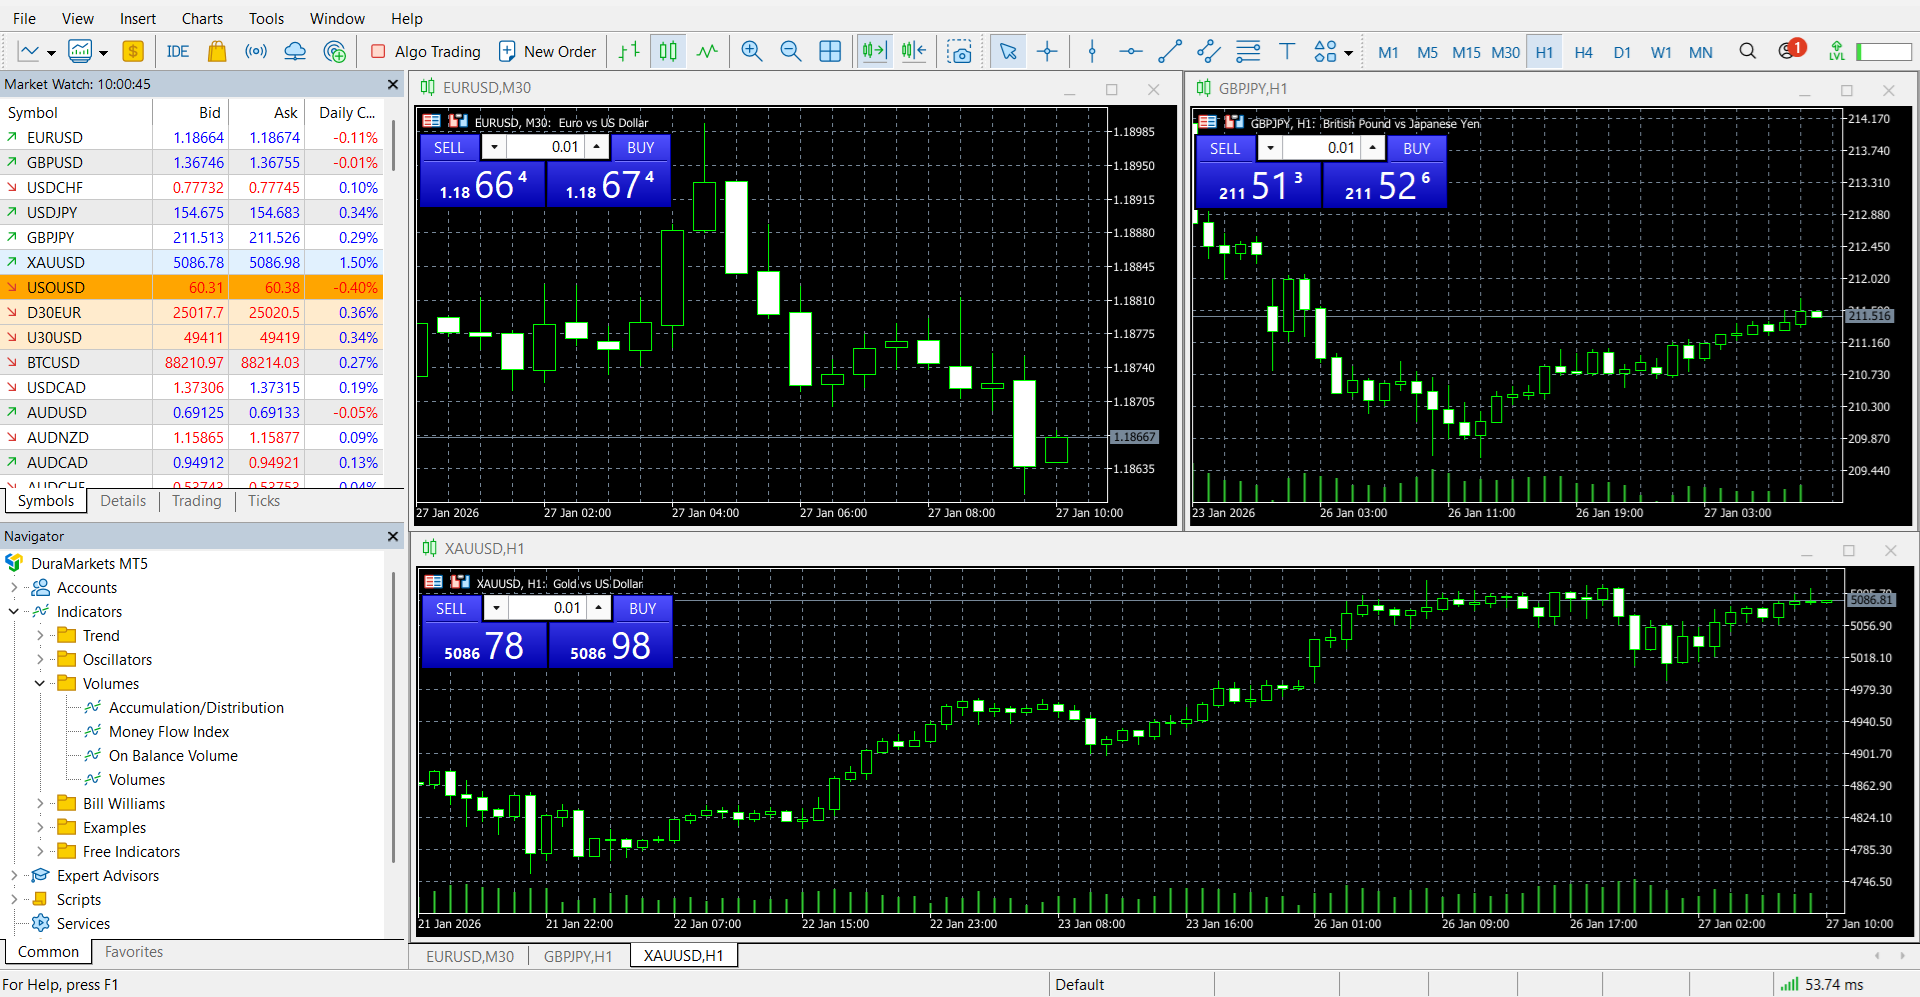
Task: Draw a vertical line on the chart
Action: [1092, 51]
